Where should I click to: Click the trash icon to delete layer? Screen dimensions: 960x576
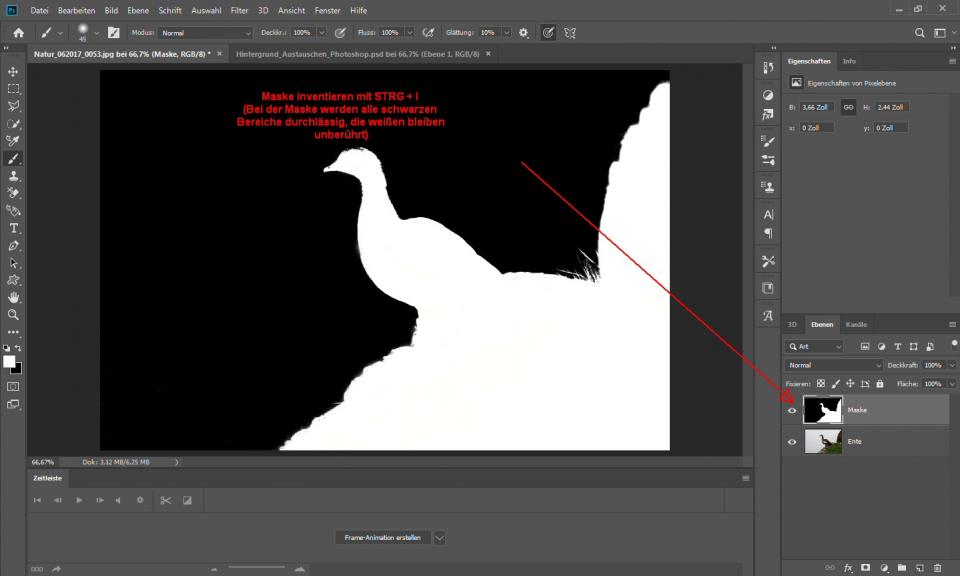[x=937, y=567]
